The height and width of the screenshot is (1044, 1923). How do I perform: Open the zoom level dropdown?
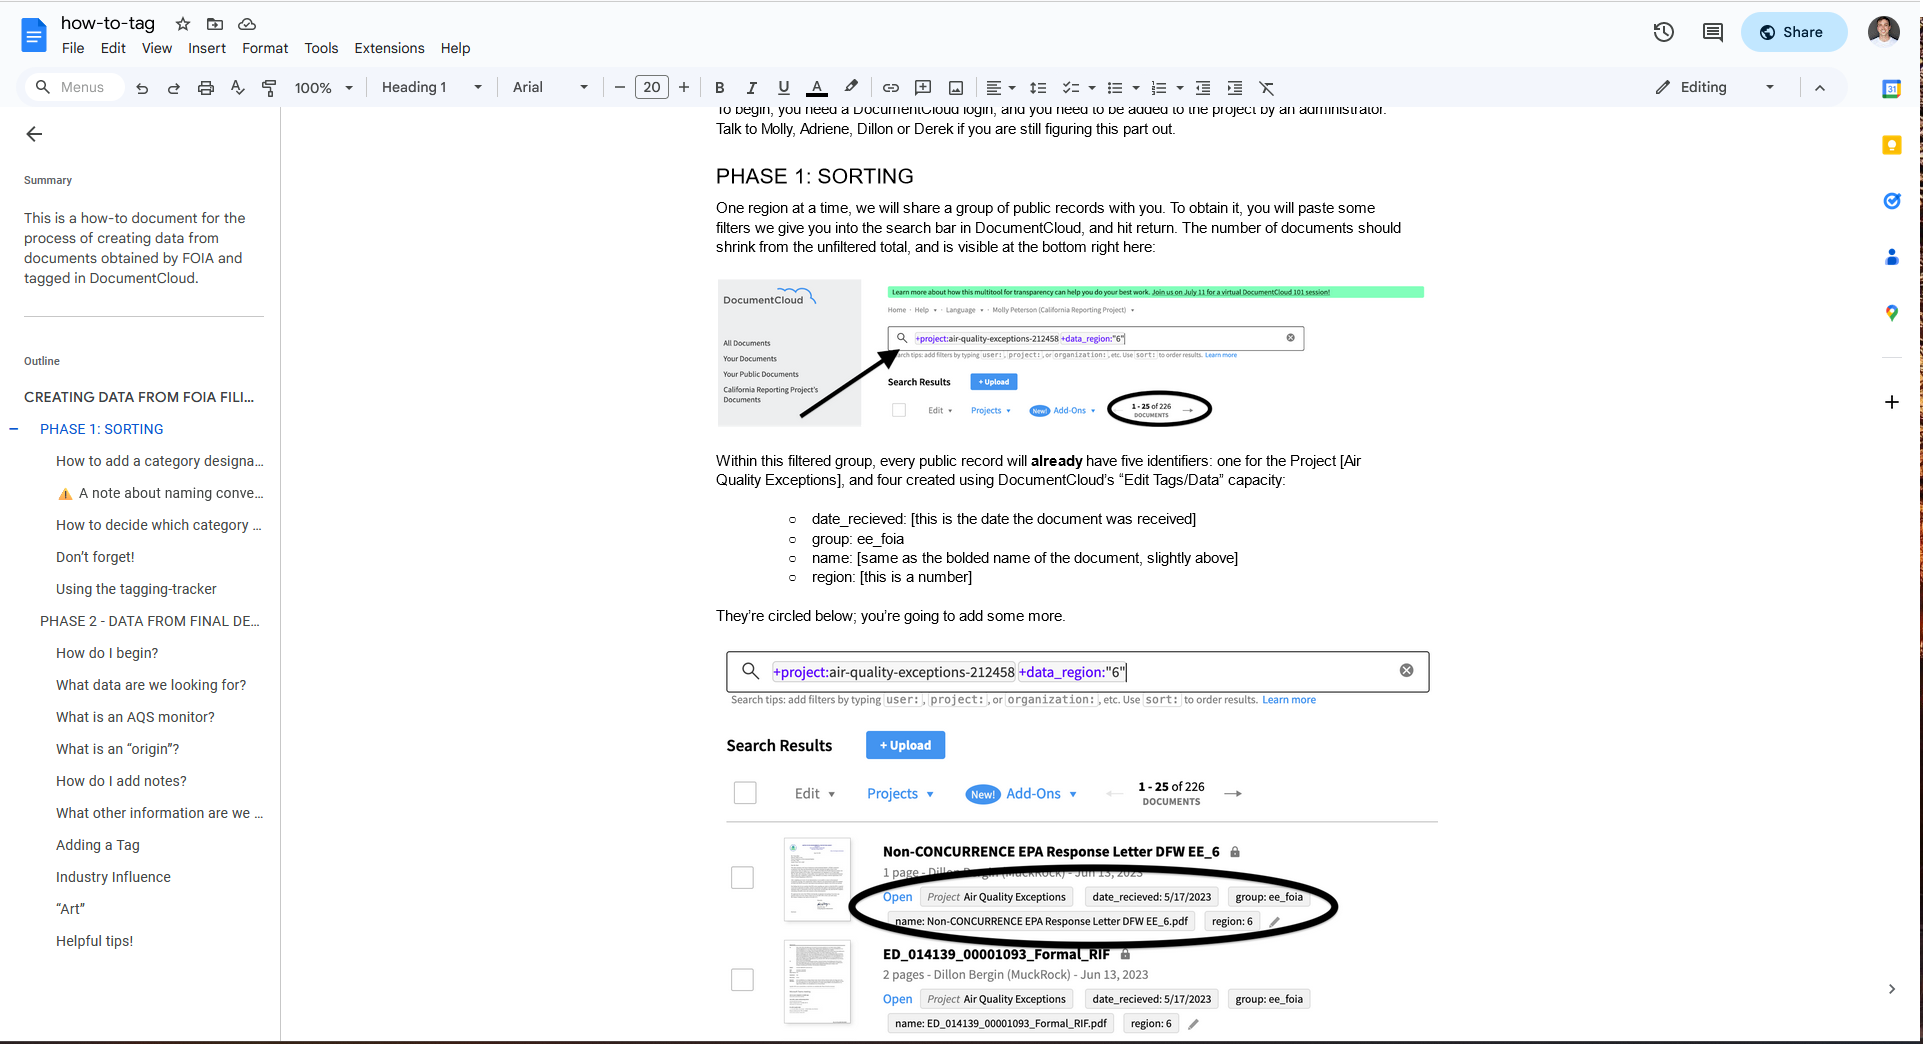pos(324,88)
